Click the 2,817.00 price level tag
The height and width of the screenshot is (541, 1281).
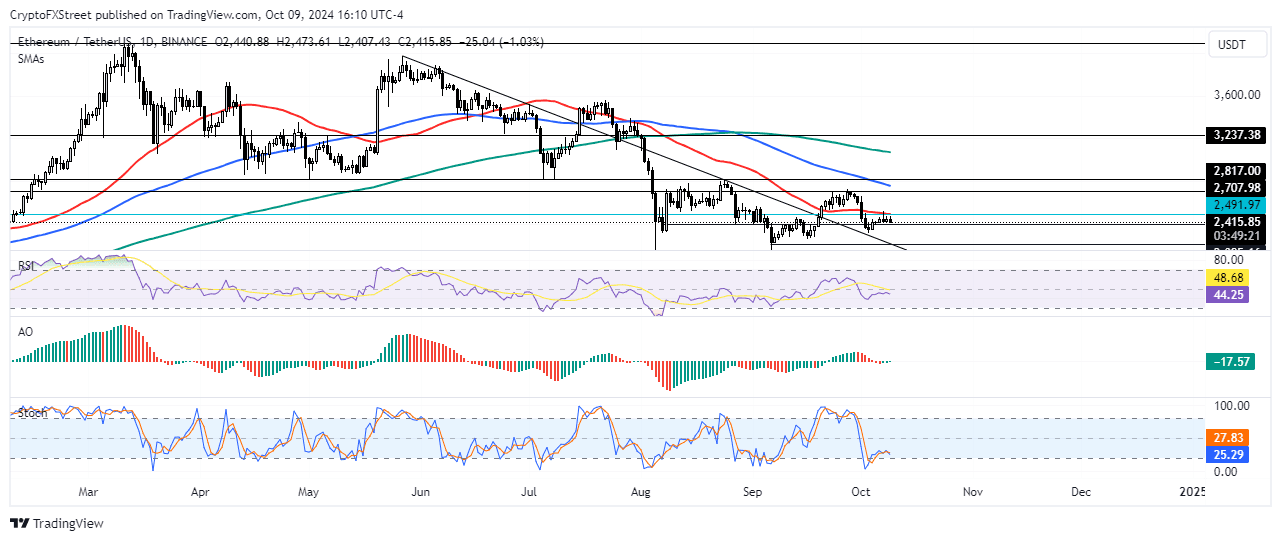(1238, 171)
